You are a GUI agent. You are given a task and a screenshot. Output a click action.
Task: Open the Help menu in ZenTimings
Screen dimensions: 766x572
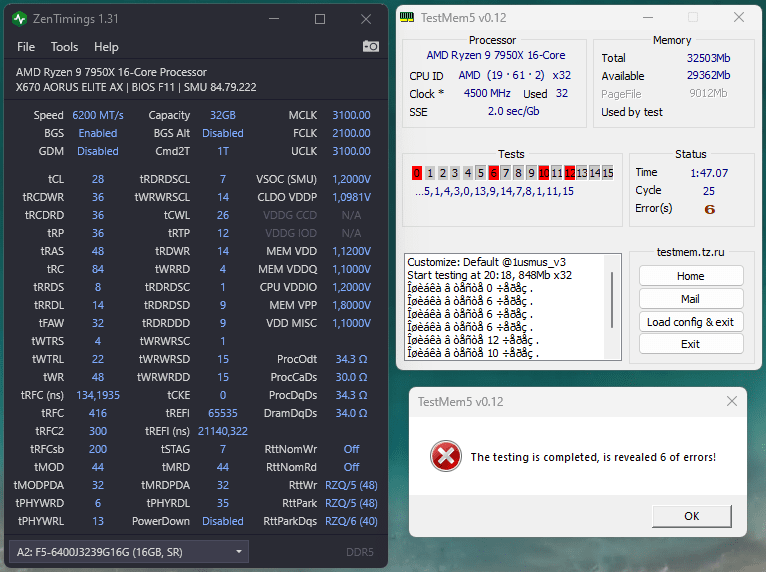pos(106,47)
